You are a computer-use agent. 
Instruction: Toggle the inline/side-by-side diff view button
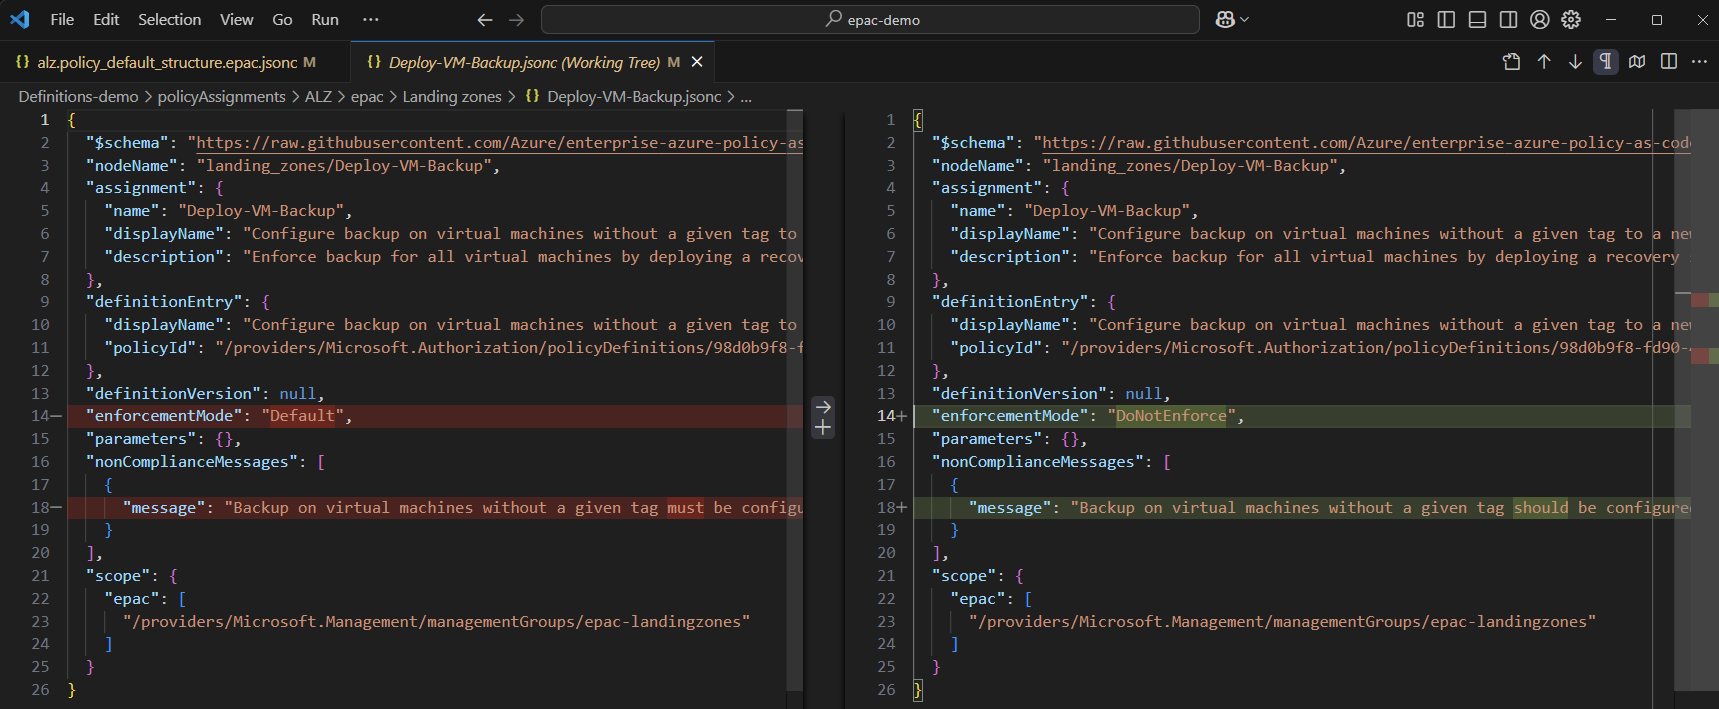(x=1668, y=62)
